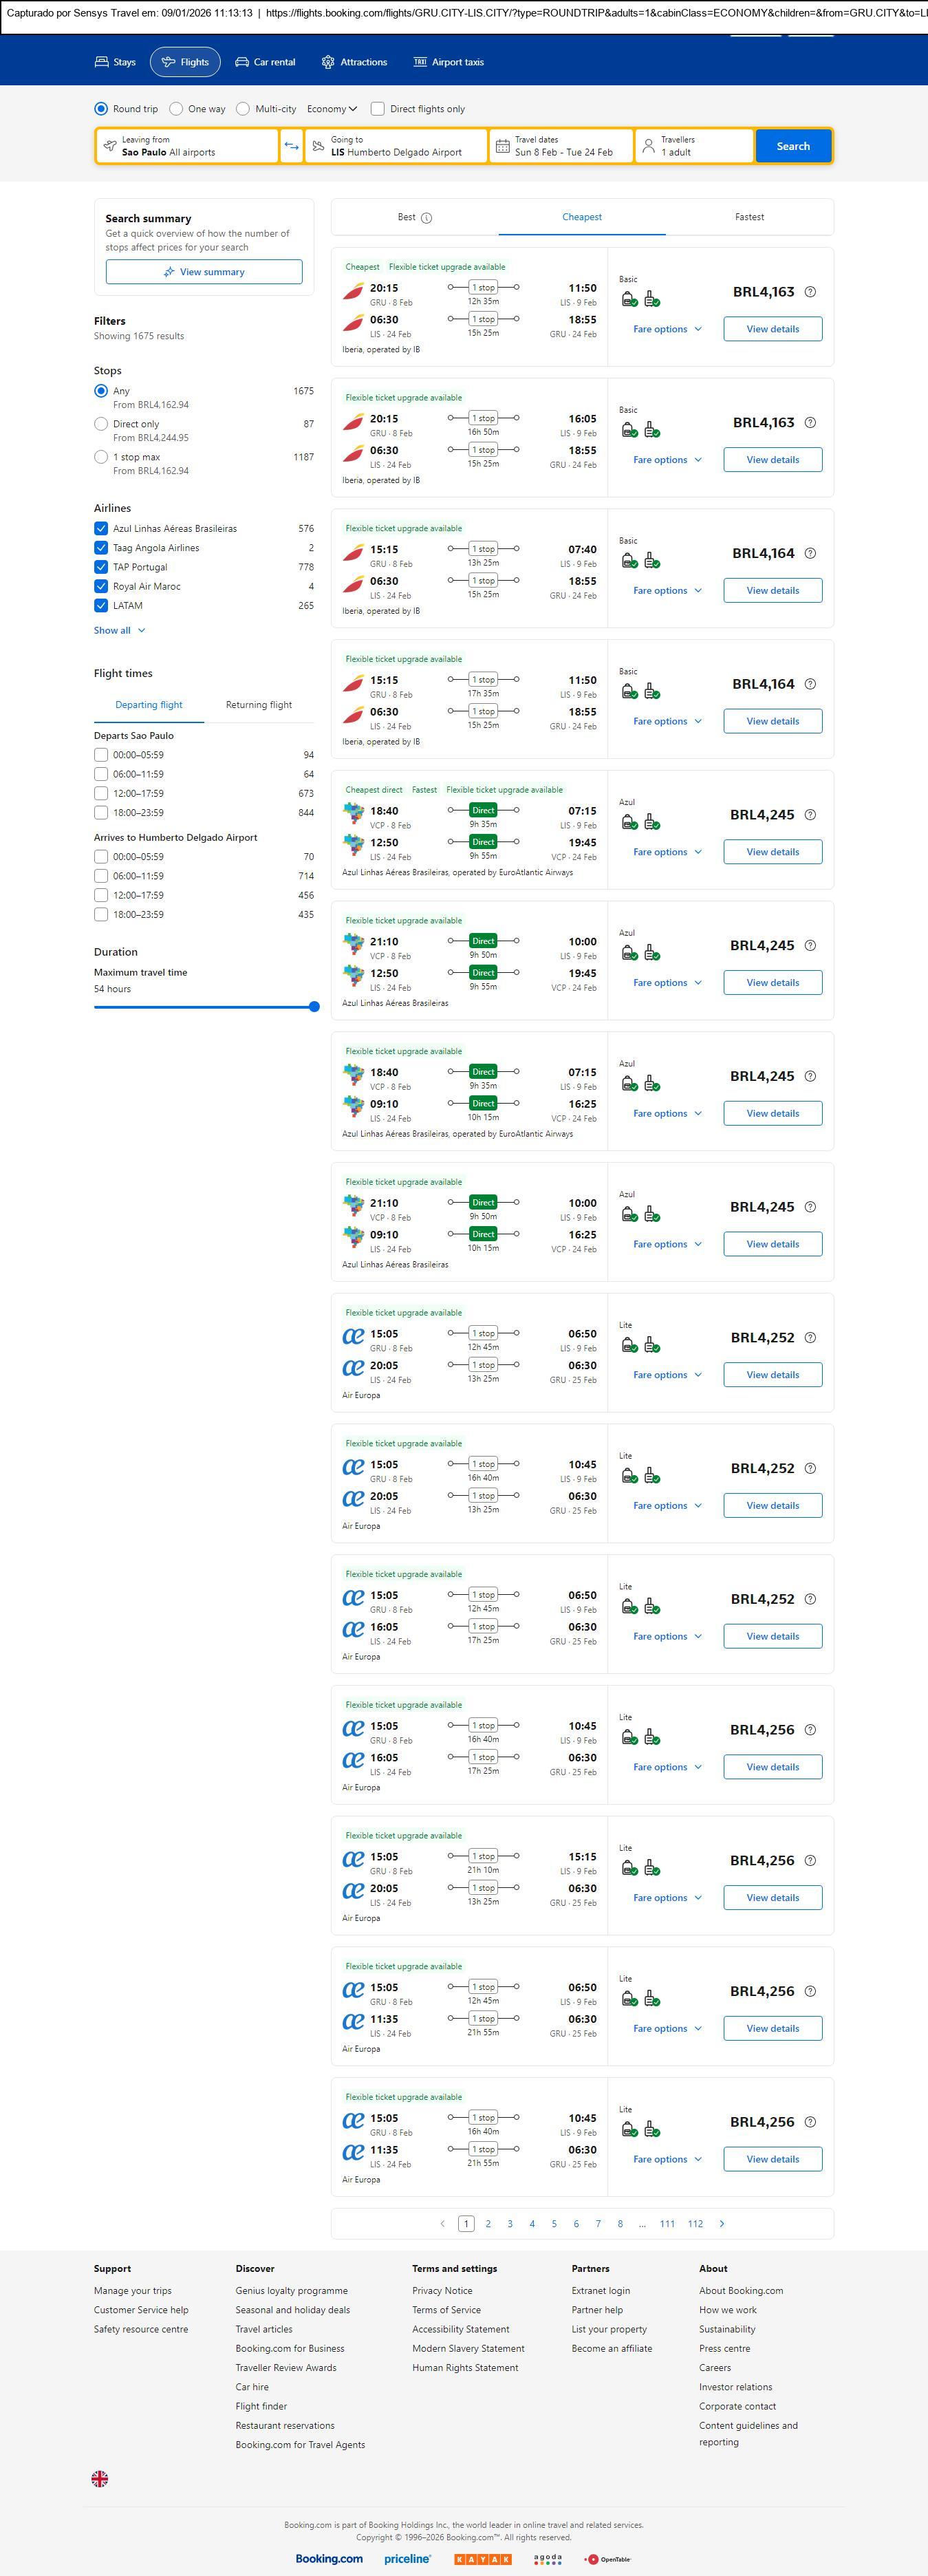Click the swap origin and destination arrows icon
Image resolution: width=928 pixels, height=2576 pixels.
pos(291,146)
